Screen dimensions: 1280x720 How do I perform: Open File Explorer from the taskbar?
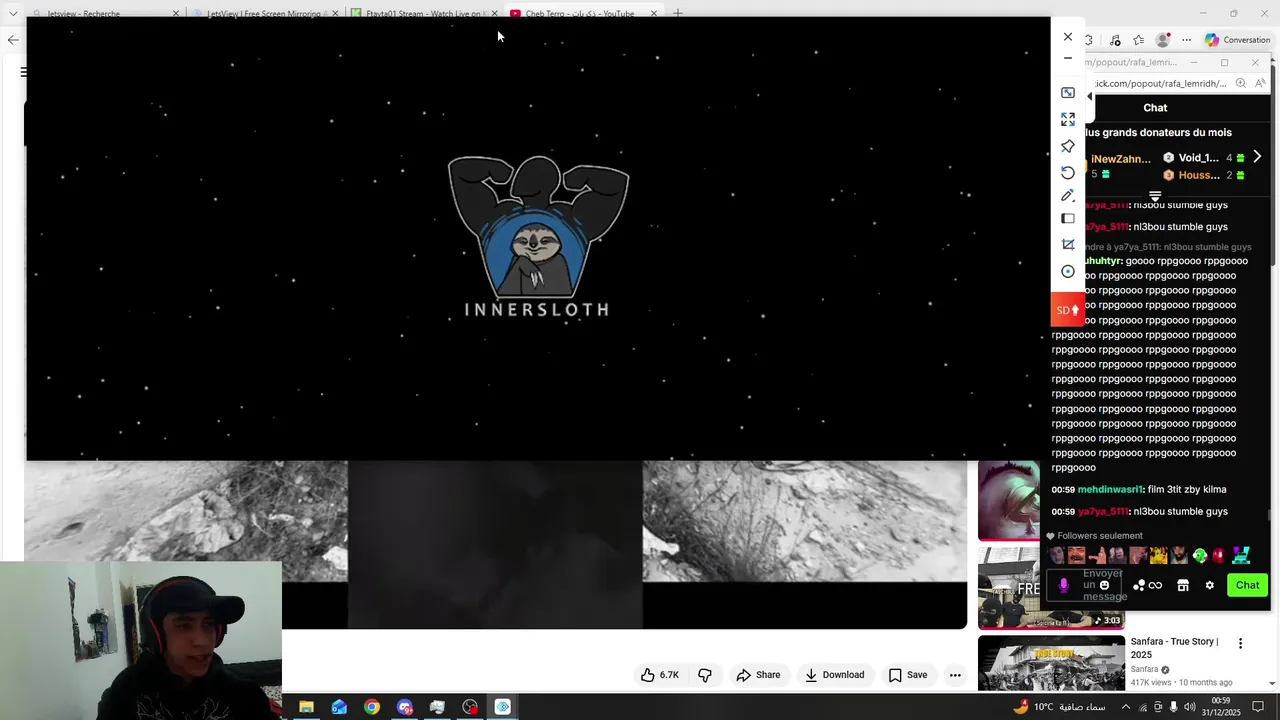(306, 707)
